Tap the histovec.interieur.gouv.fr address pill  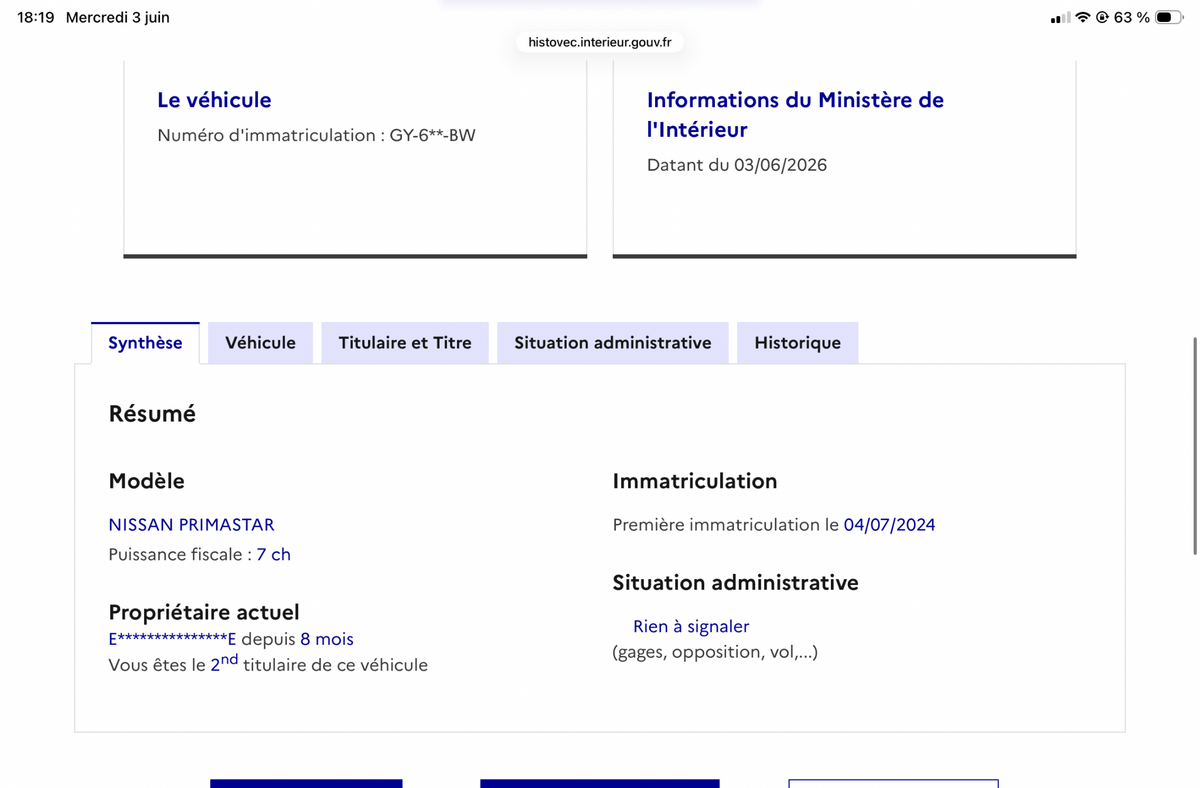coord(600,42)
